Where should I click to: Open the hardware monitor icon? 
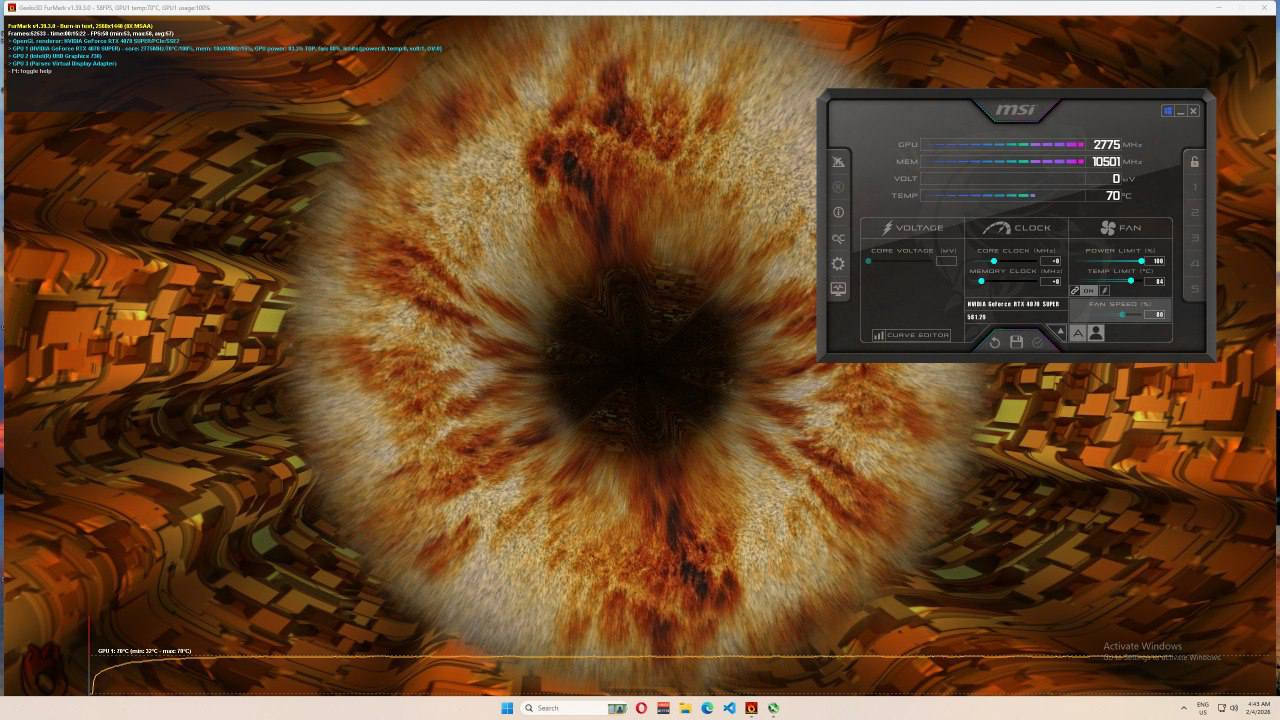click(x=838, y=289)
